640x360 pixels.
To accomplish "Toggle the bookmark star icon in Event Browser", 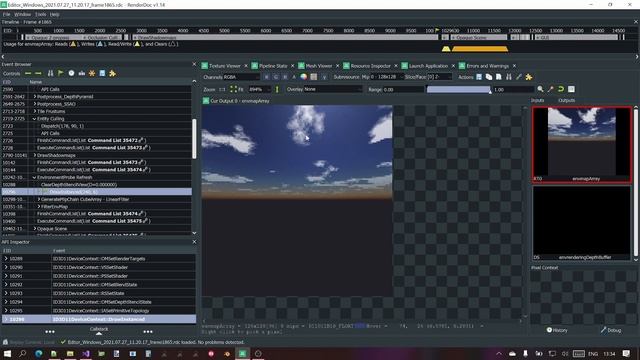I will click(92, 73).
